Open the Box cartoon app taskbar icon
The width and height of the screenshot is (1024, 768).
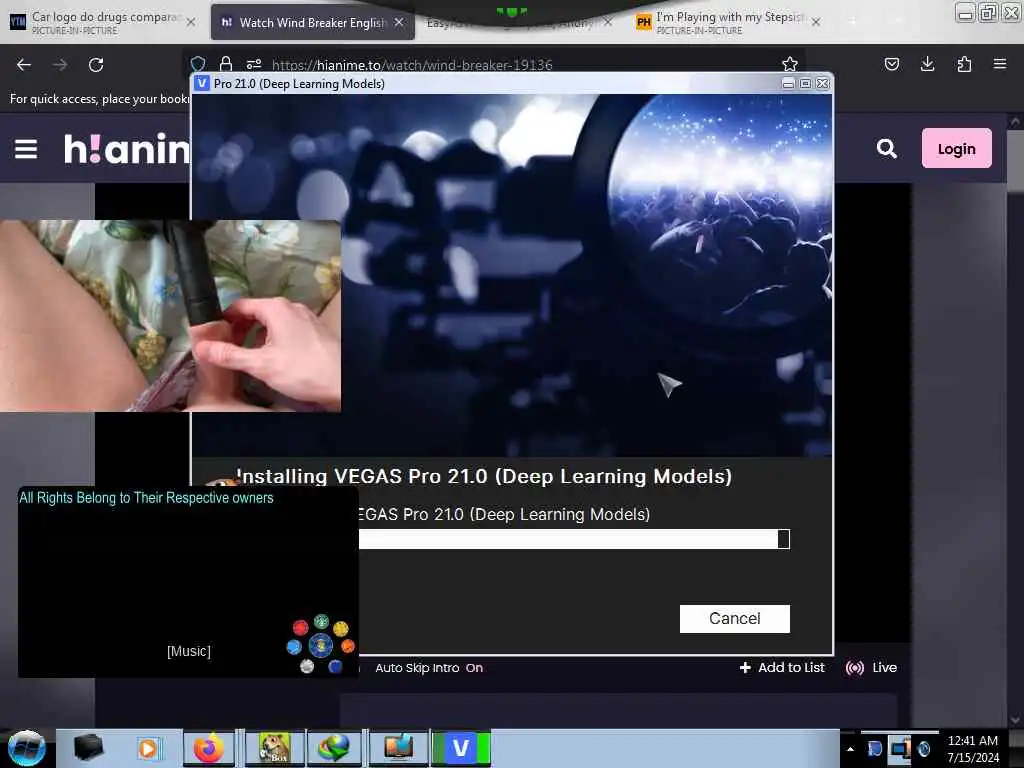pos(274,748)
